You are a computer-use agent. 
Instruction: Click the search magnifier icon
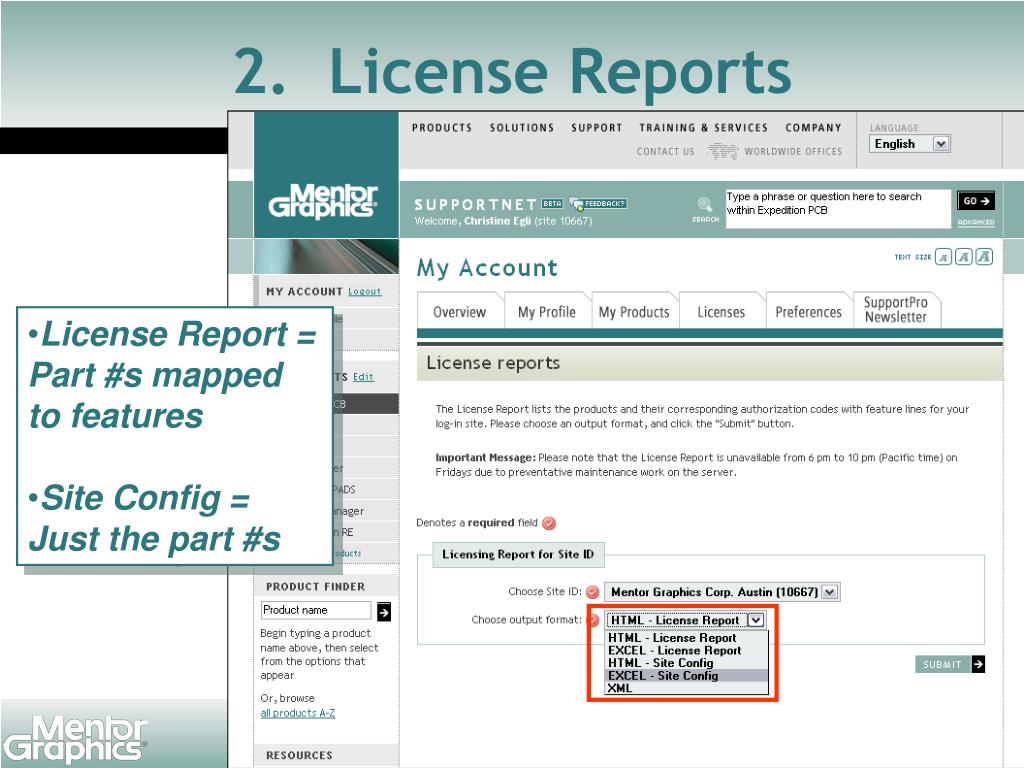pos(705,204)
